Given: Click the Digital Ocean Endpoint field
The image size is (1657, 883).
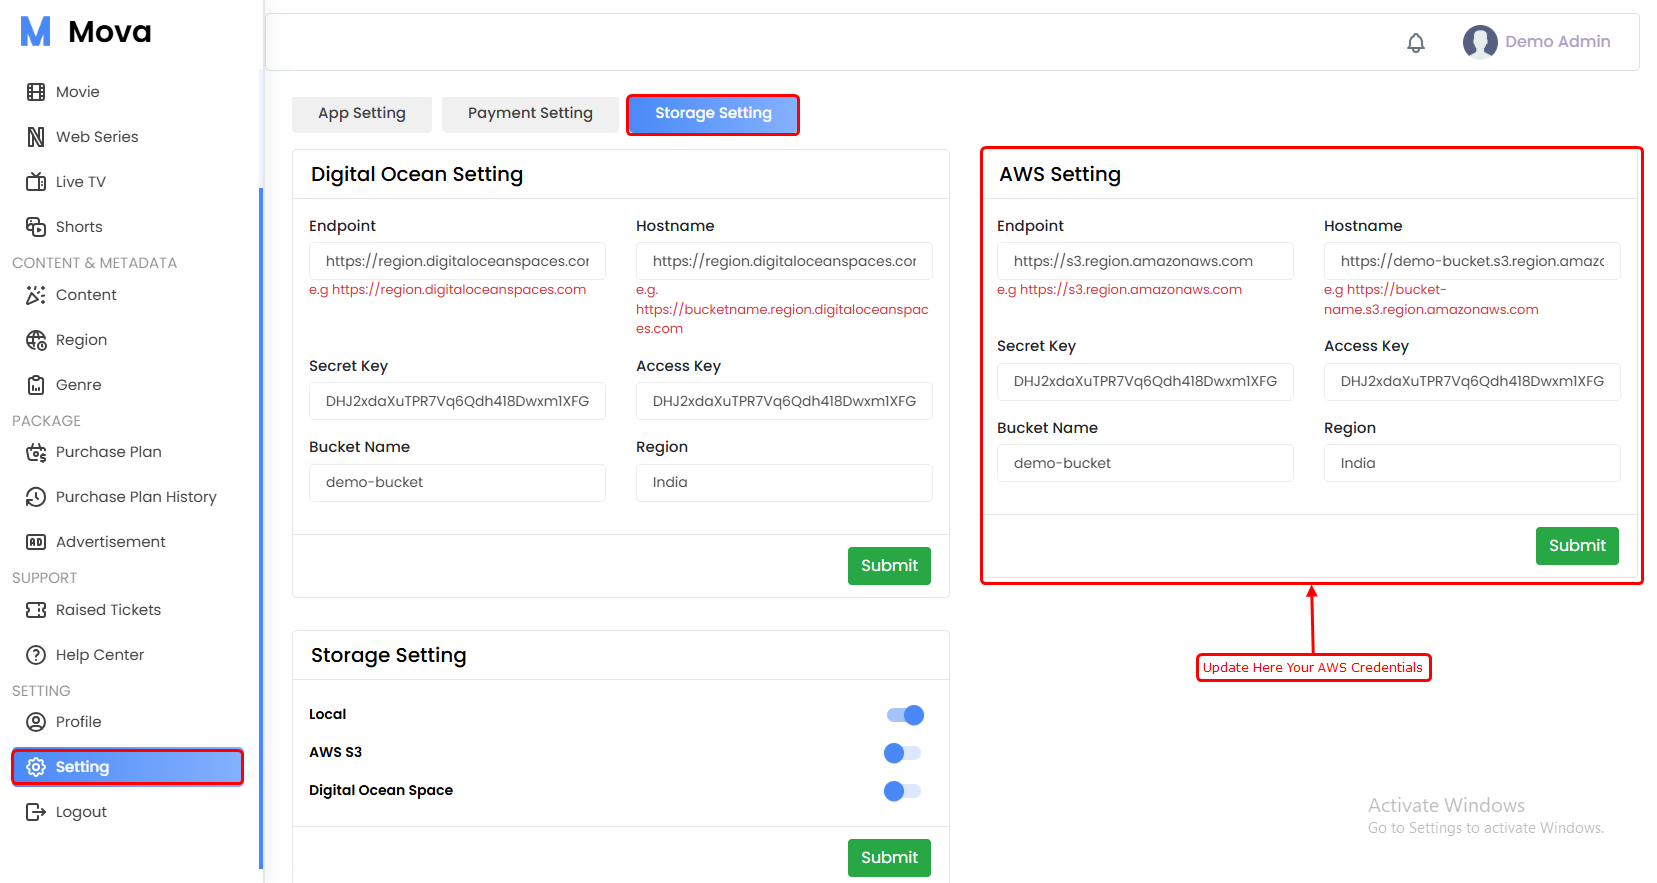Looking at the screenshot, I should (457, 261).
